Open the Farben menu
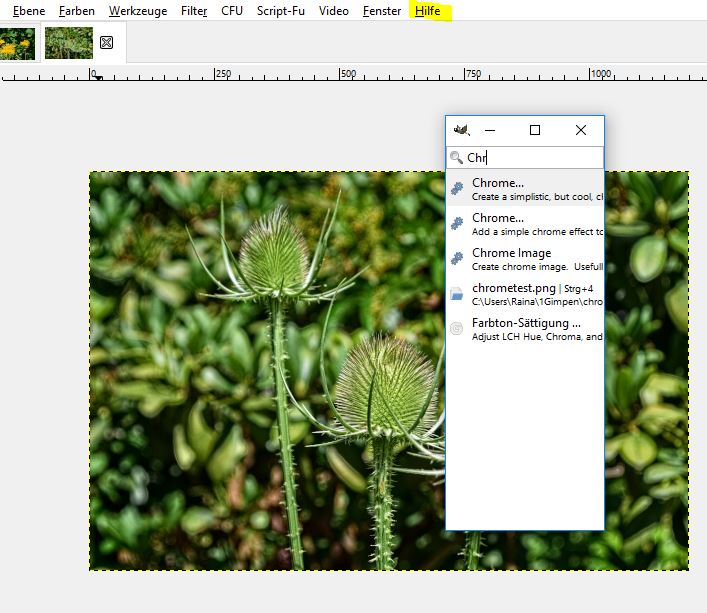 point(77,11)
